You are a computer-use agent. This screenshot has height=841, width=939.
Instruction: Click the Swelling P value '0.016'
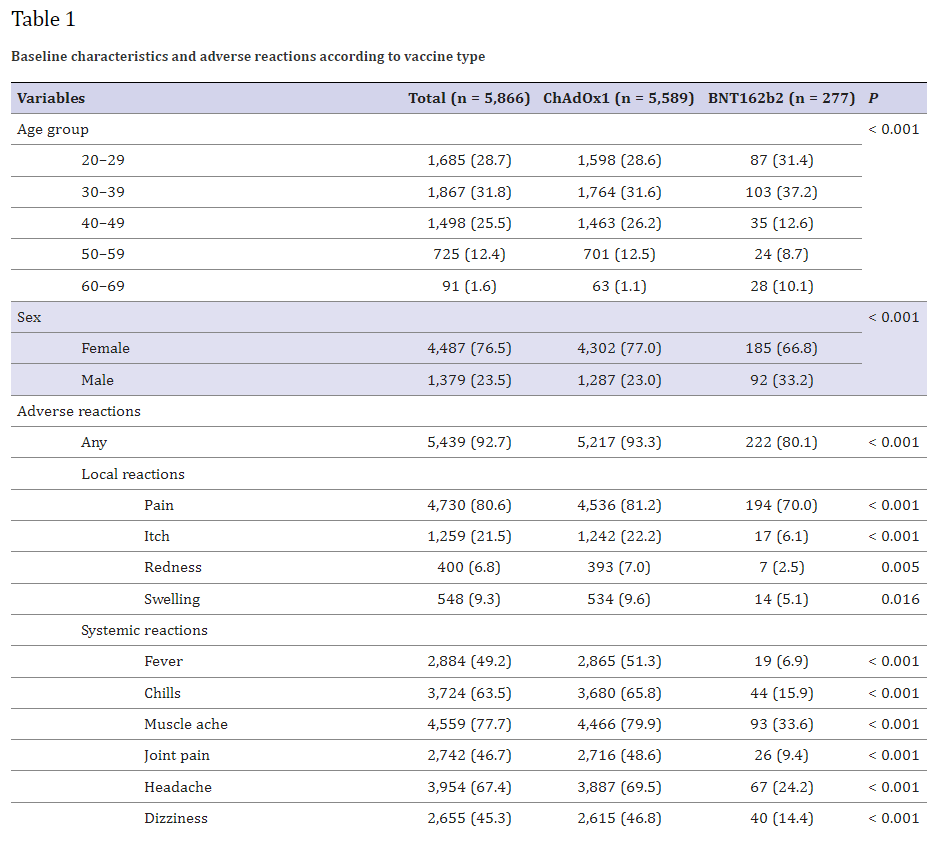click(x=900, y=600)
